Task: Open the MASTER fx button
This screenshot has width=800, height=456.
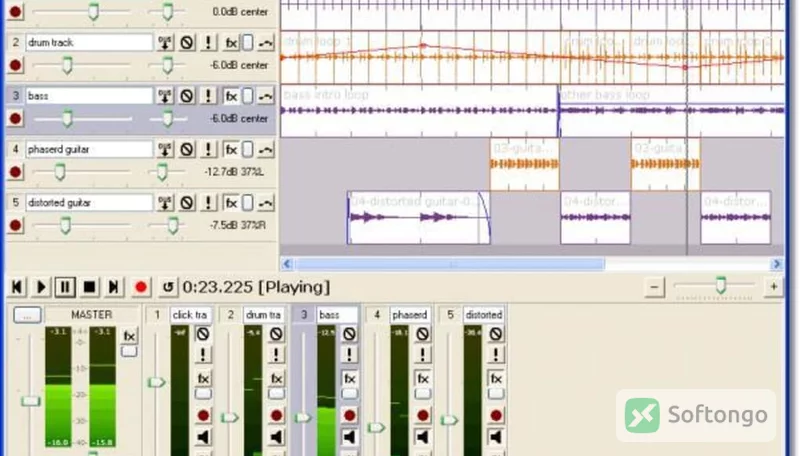Action: (x=129, y=336)
